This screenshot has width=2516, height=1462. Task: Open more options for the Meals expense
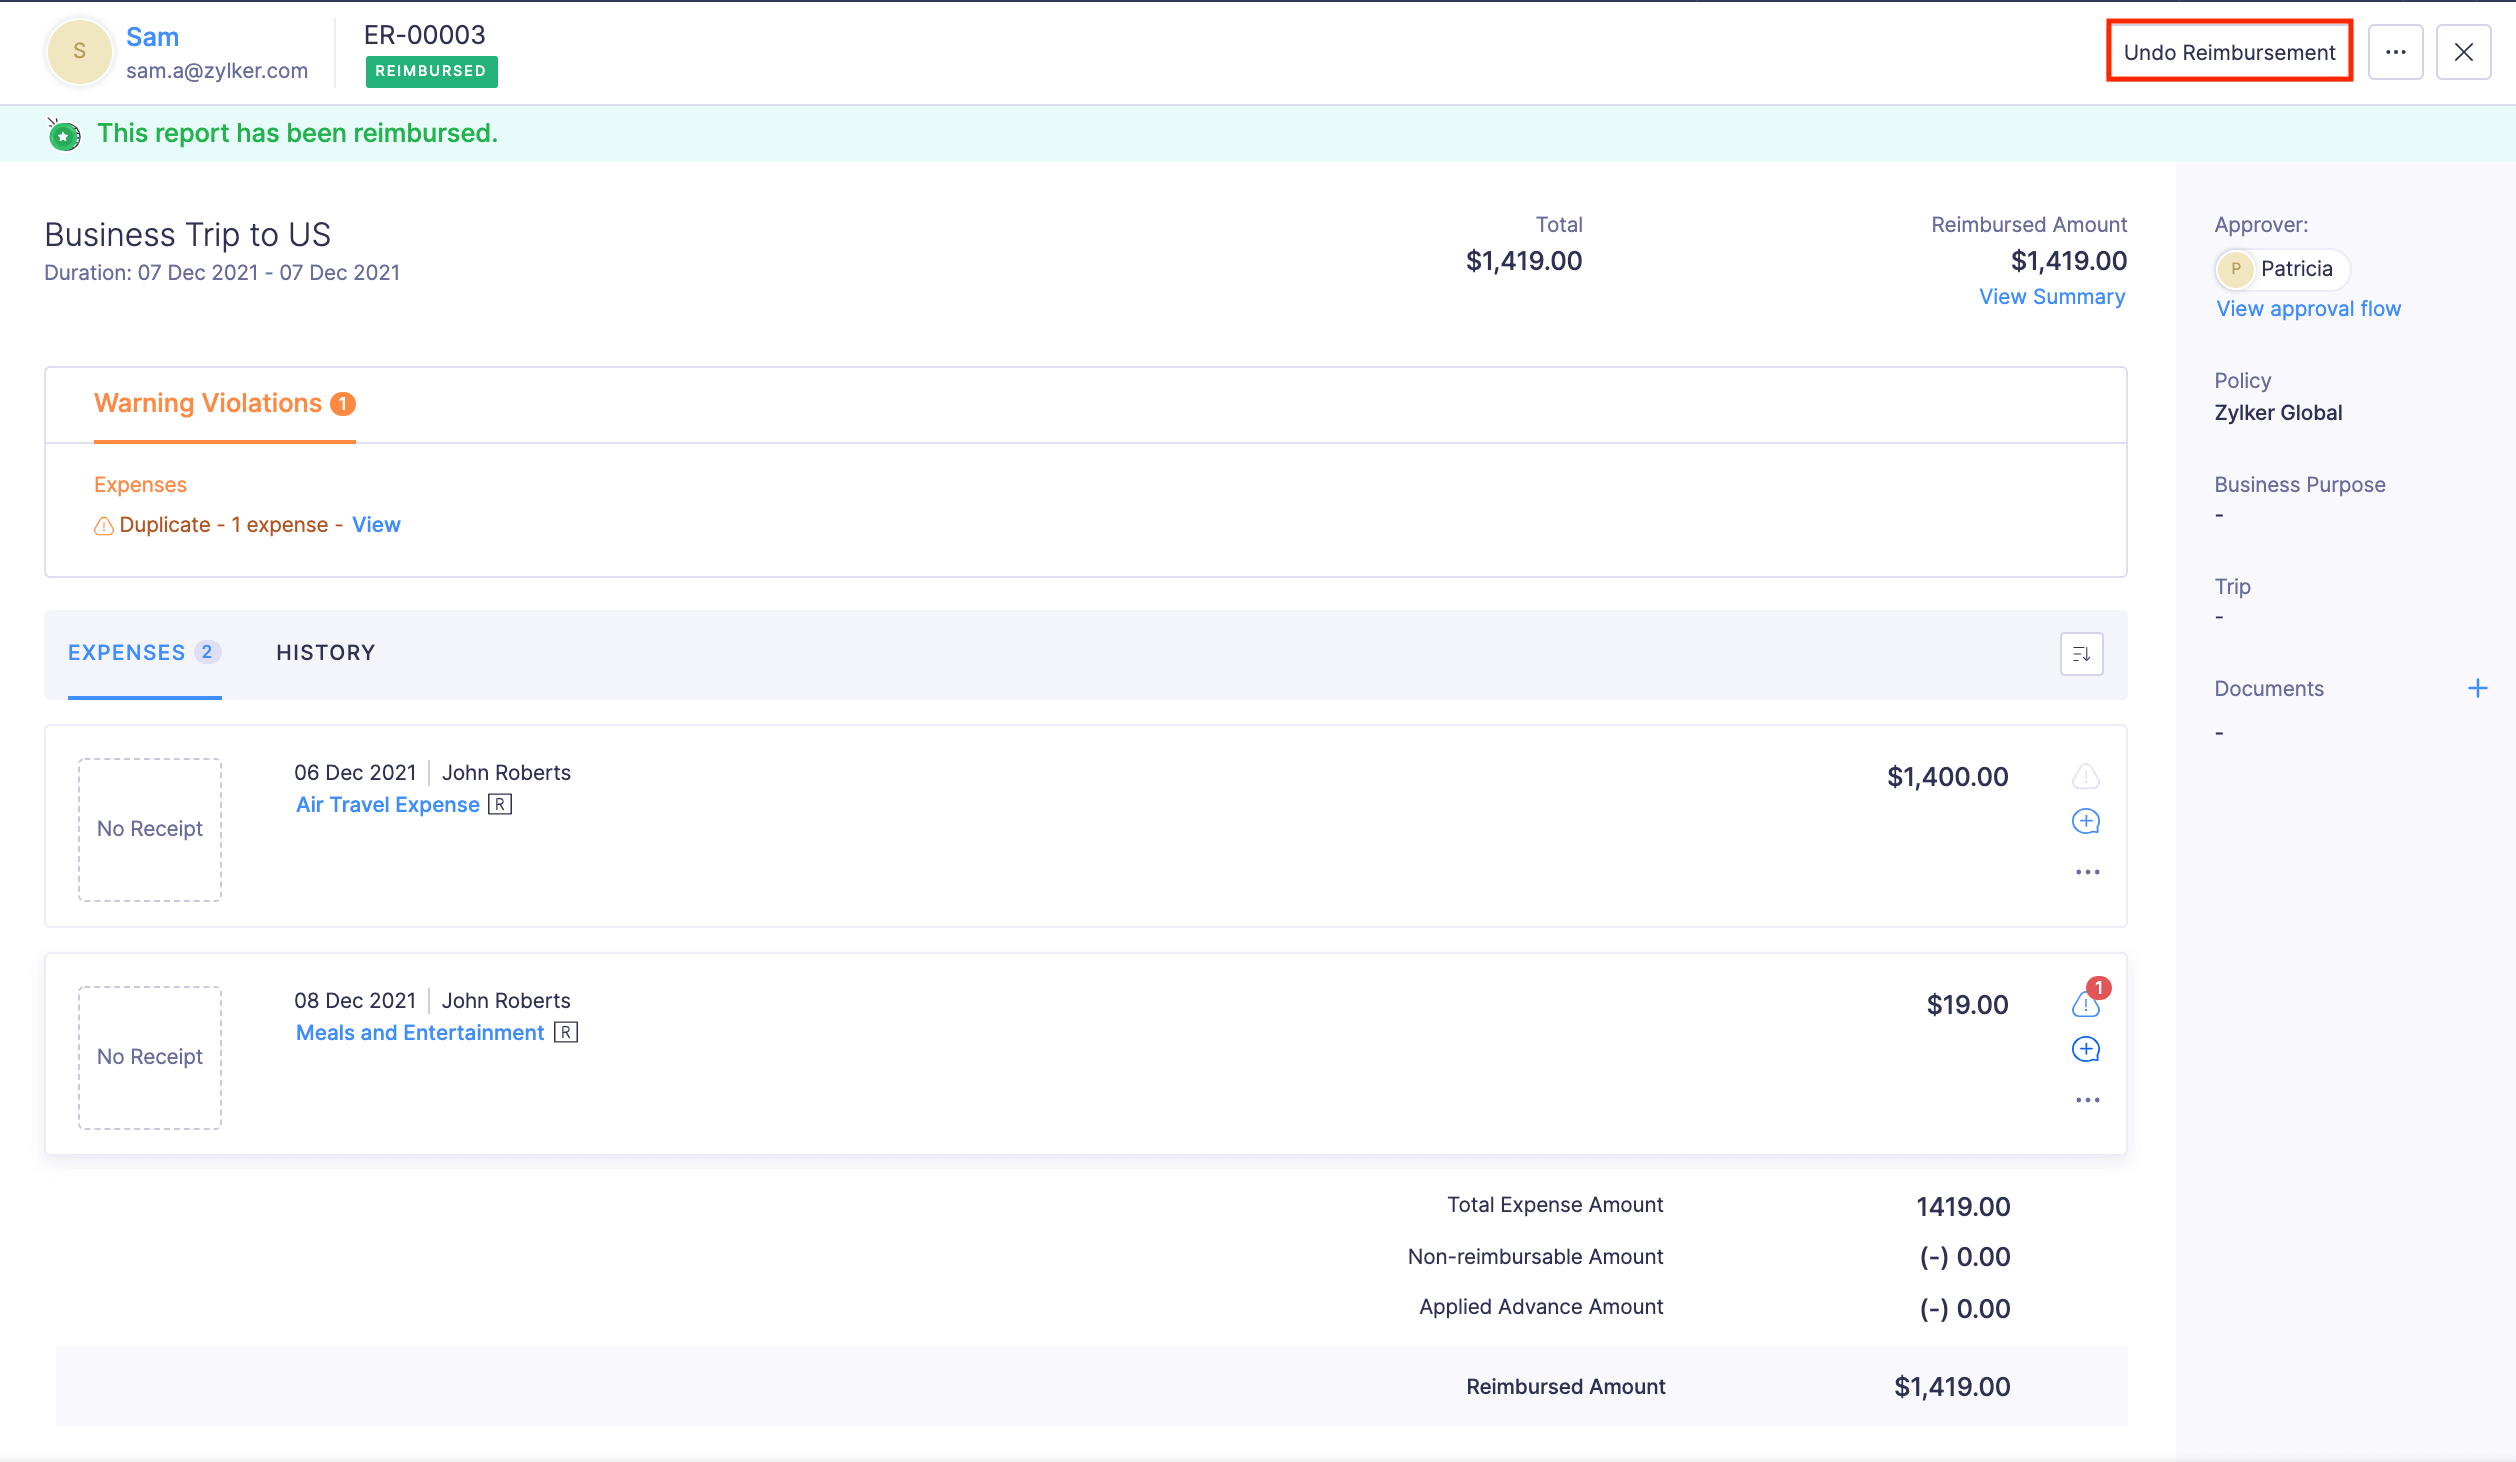pos(2086,1099)
